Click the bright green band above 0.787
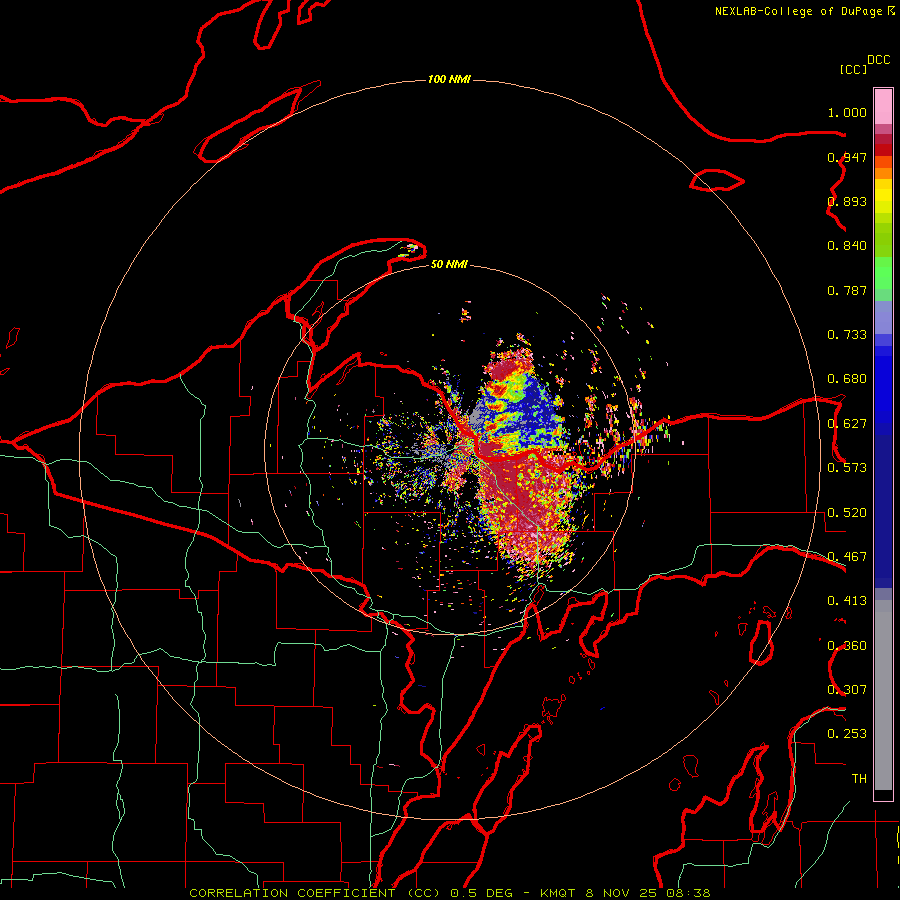Screen dimensions: 900x900 (x=883, y=273)
